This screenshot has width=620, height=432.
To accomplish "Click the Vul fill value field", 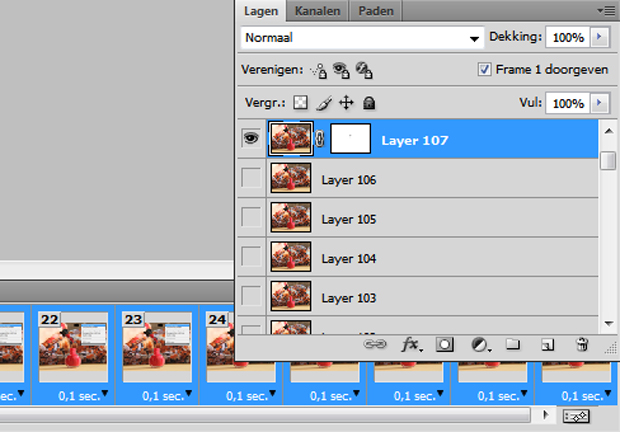I will point(568,103).
